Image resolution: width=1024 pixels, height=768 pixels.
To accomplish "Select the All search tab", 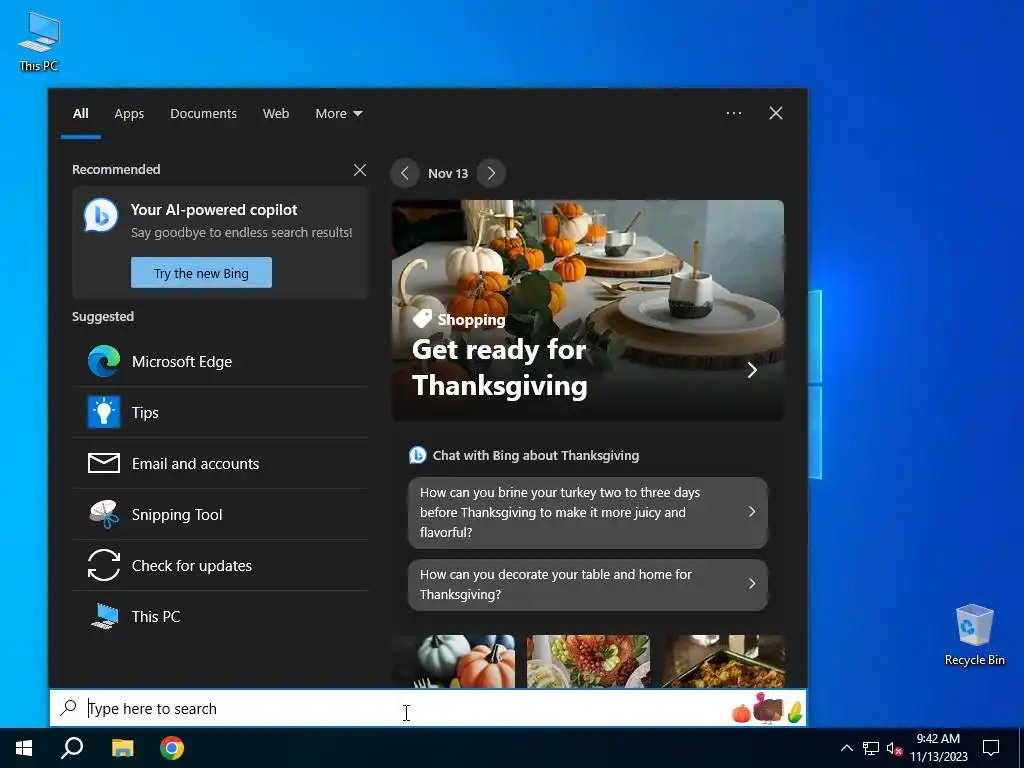I will tap(80, 113).
